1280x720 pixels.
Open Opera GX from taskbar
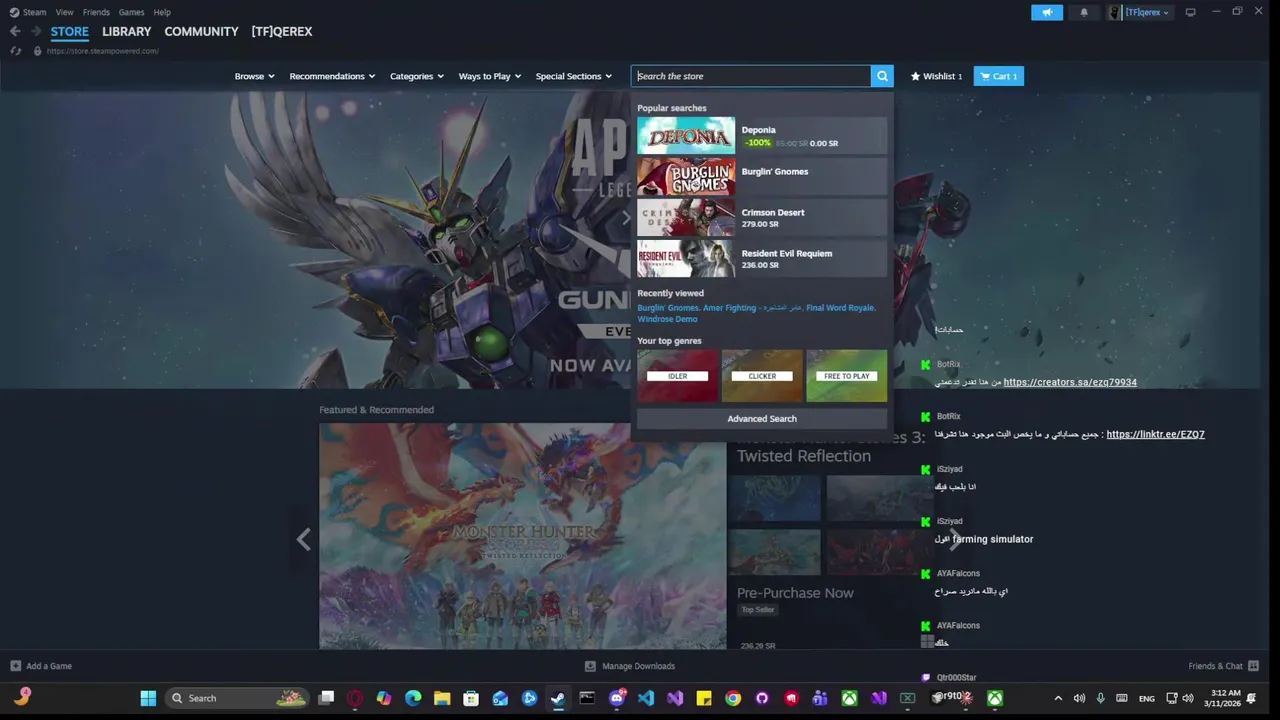point(355,698)
